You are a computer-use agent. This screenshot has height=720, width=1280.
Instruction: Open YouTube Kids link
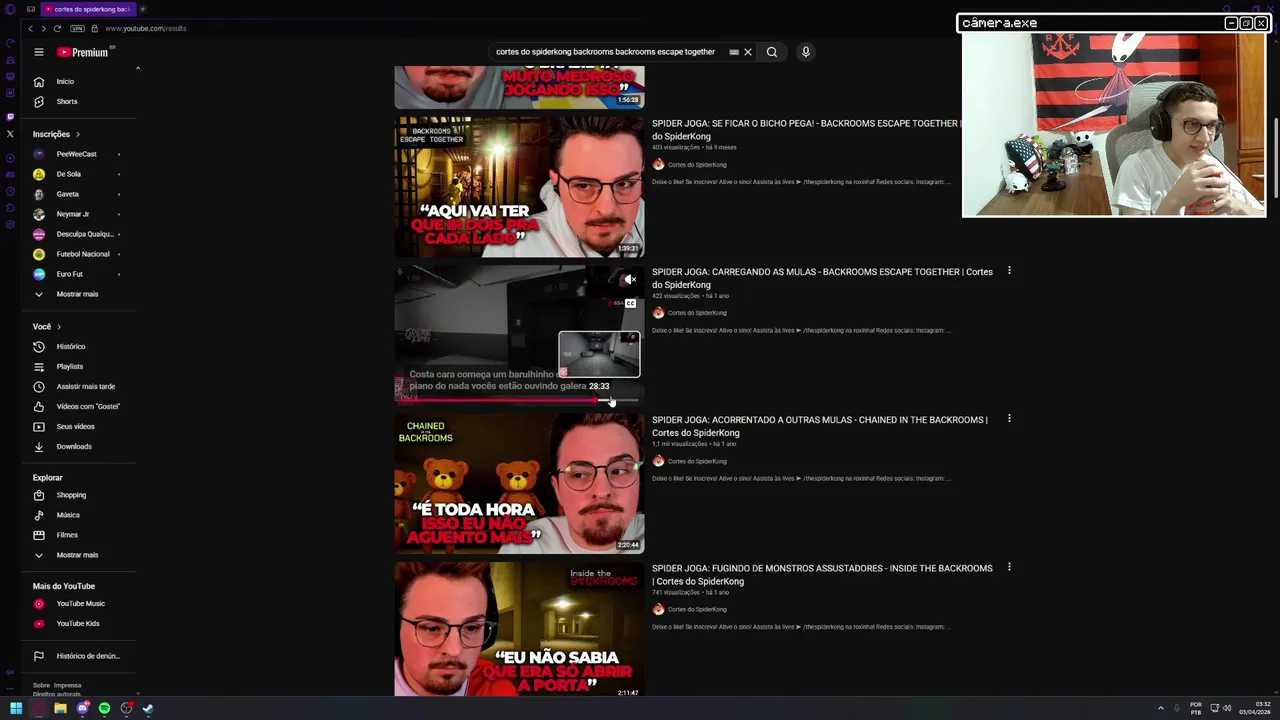tap(80, 623)
